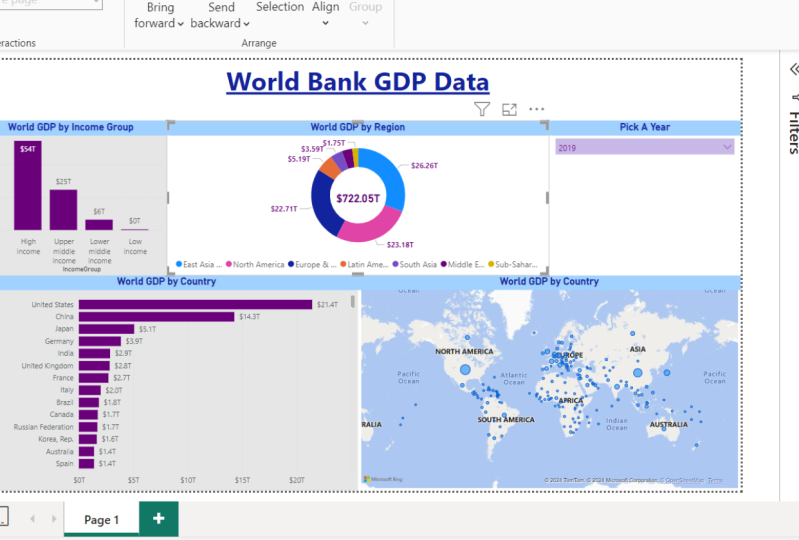The width and height of the screenshot is (799, 540).
Task: Click France country label
Action: 63,378
